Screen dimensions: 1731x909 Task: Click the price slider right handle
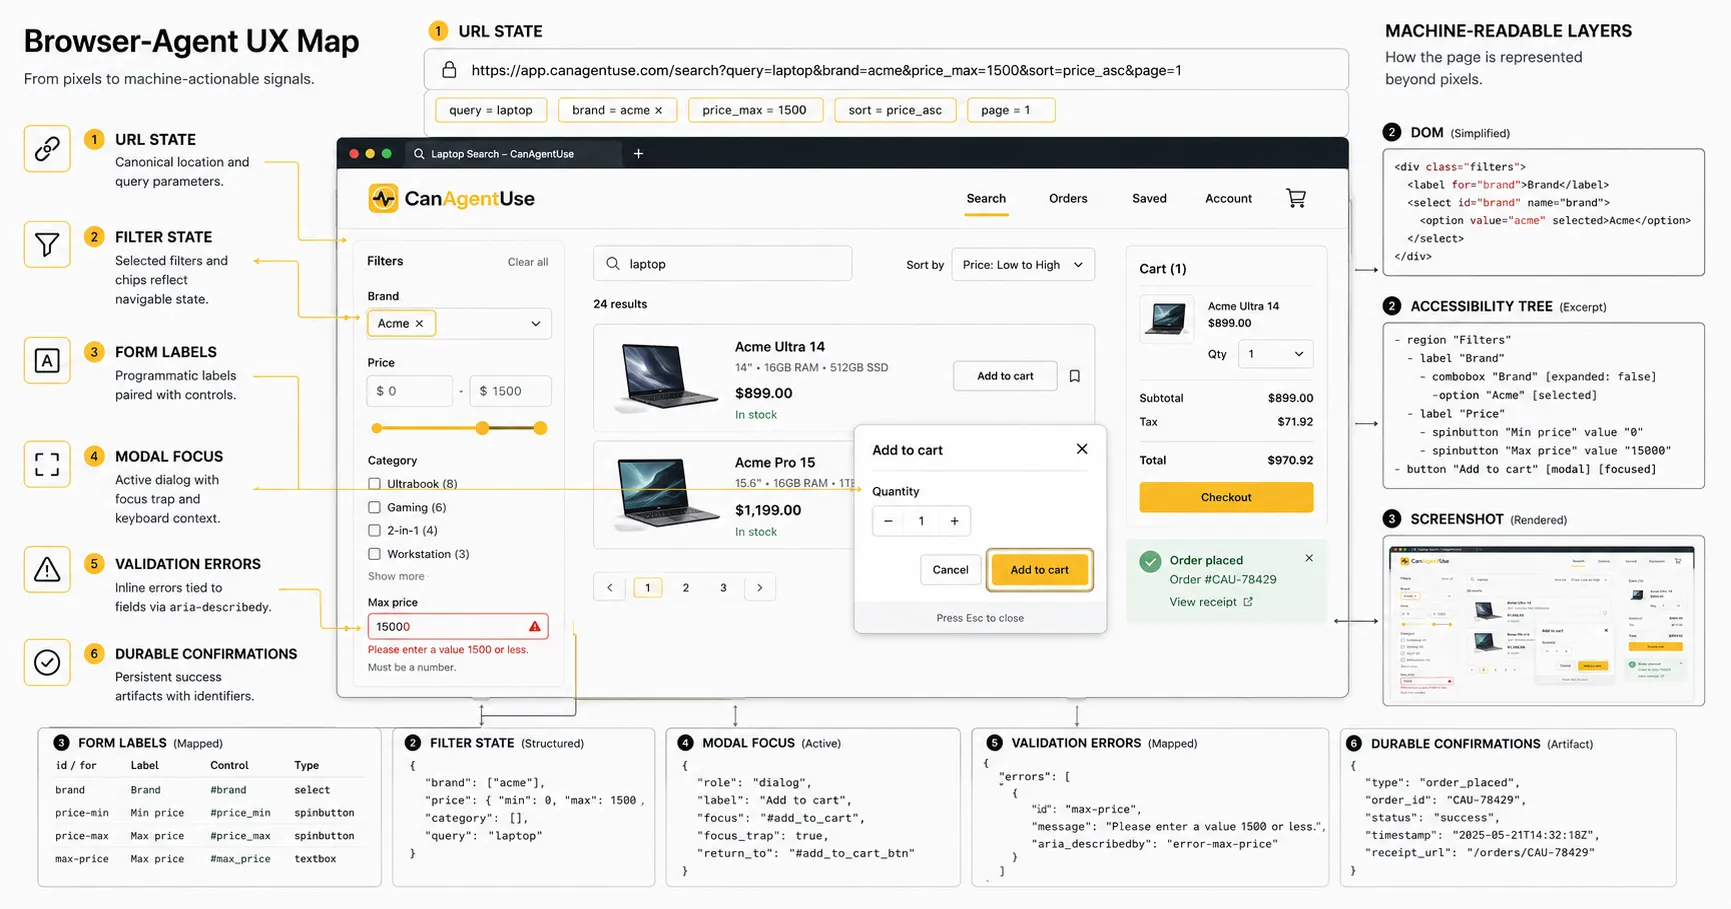540,428
